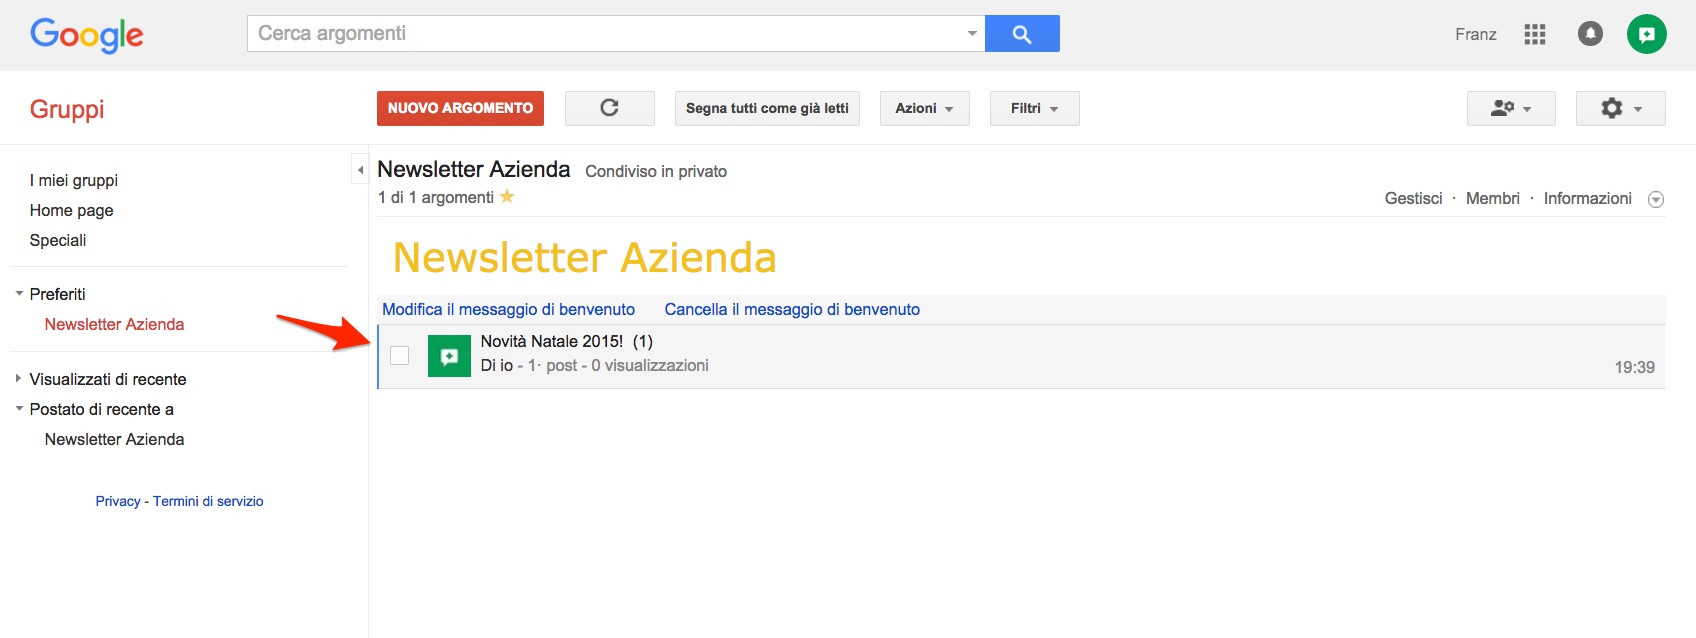This screenshot has width=1696, height=638.
Task: Open the notifications bell icon
Action: pos(1590,34)
